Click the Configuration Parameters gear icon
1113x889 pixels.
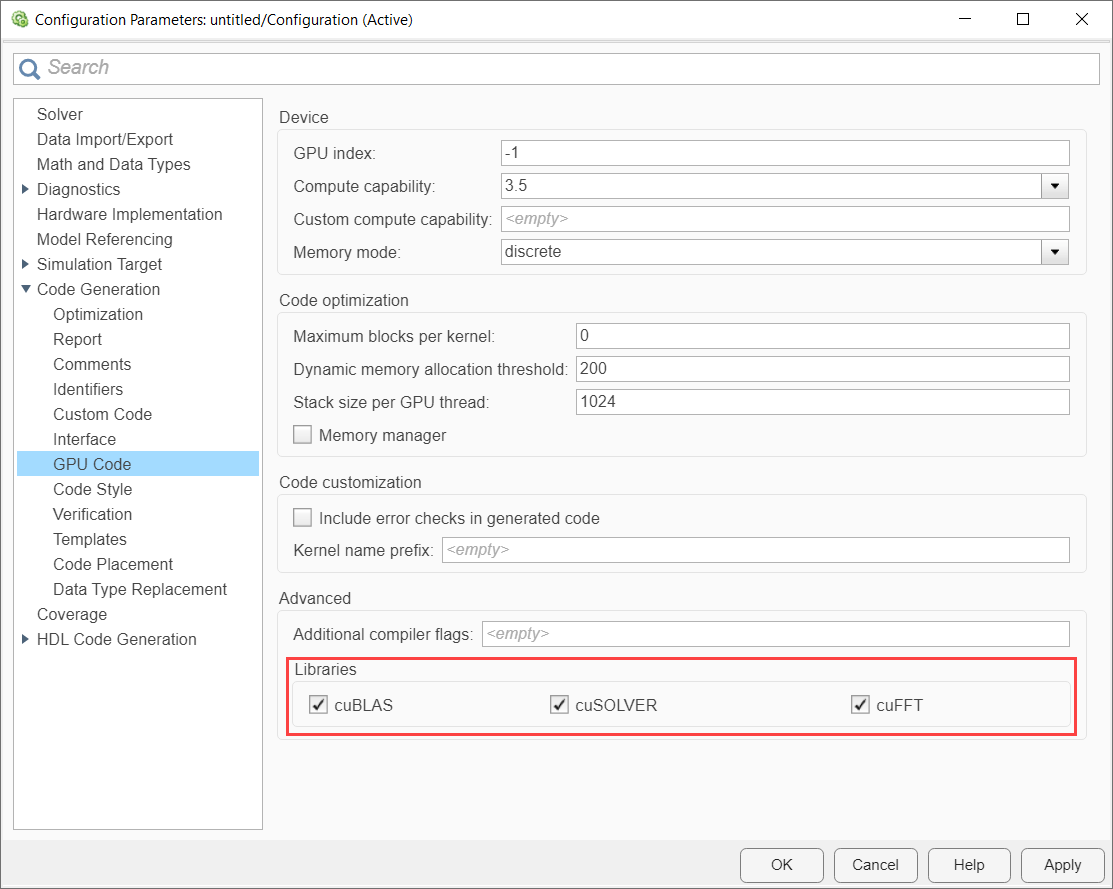(x=19, y=19)
